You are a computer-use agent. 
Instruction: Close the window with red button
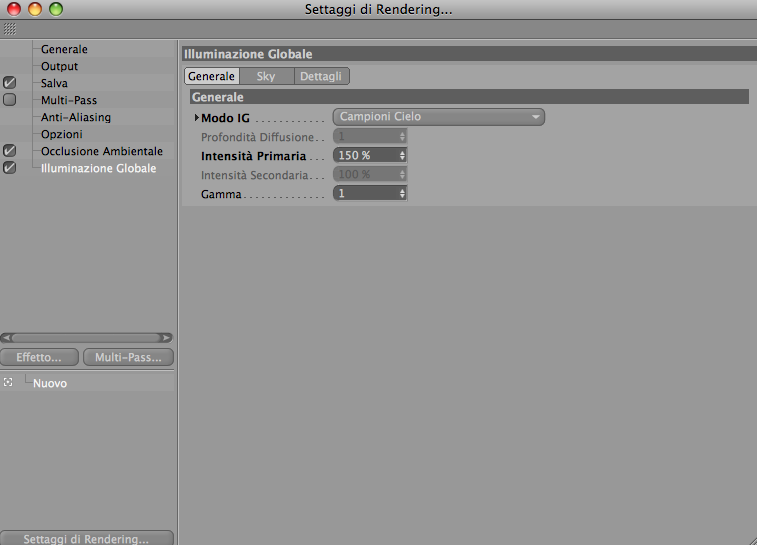tap(14, 9)
